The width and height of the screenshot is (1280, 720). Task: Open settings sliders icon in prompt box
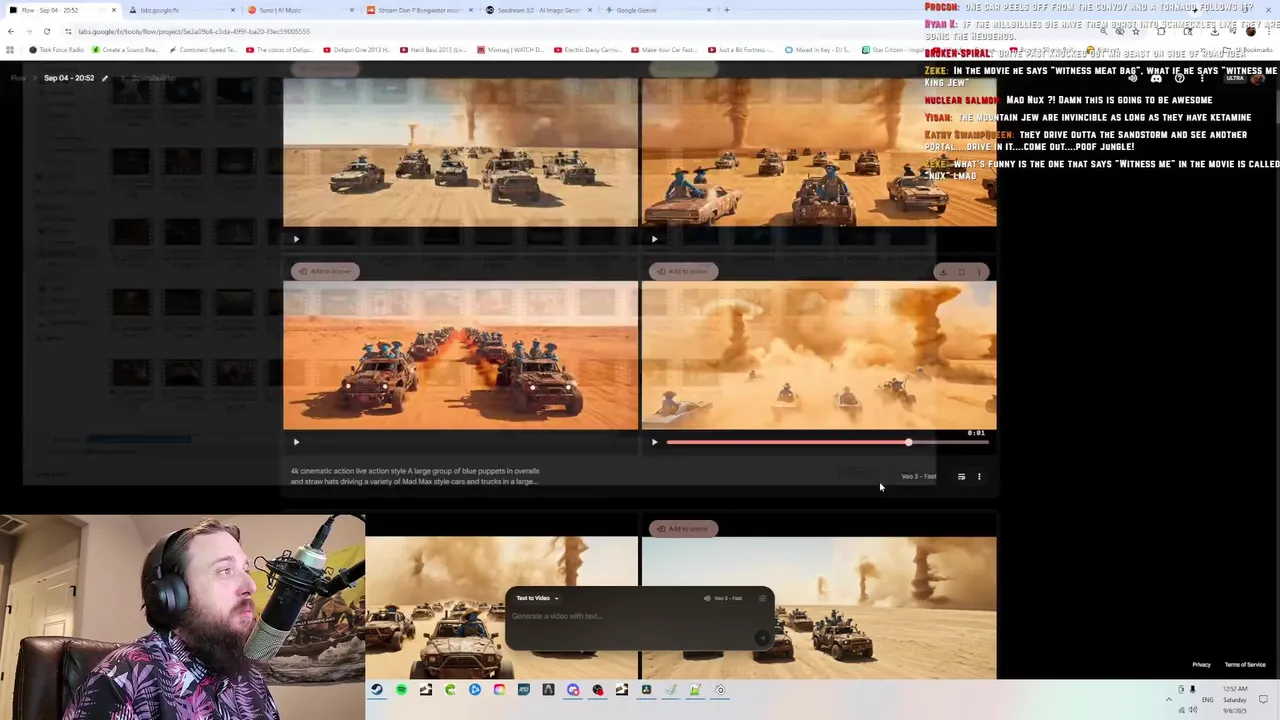762,598
